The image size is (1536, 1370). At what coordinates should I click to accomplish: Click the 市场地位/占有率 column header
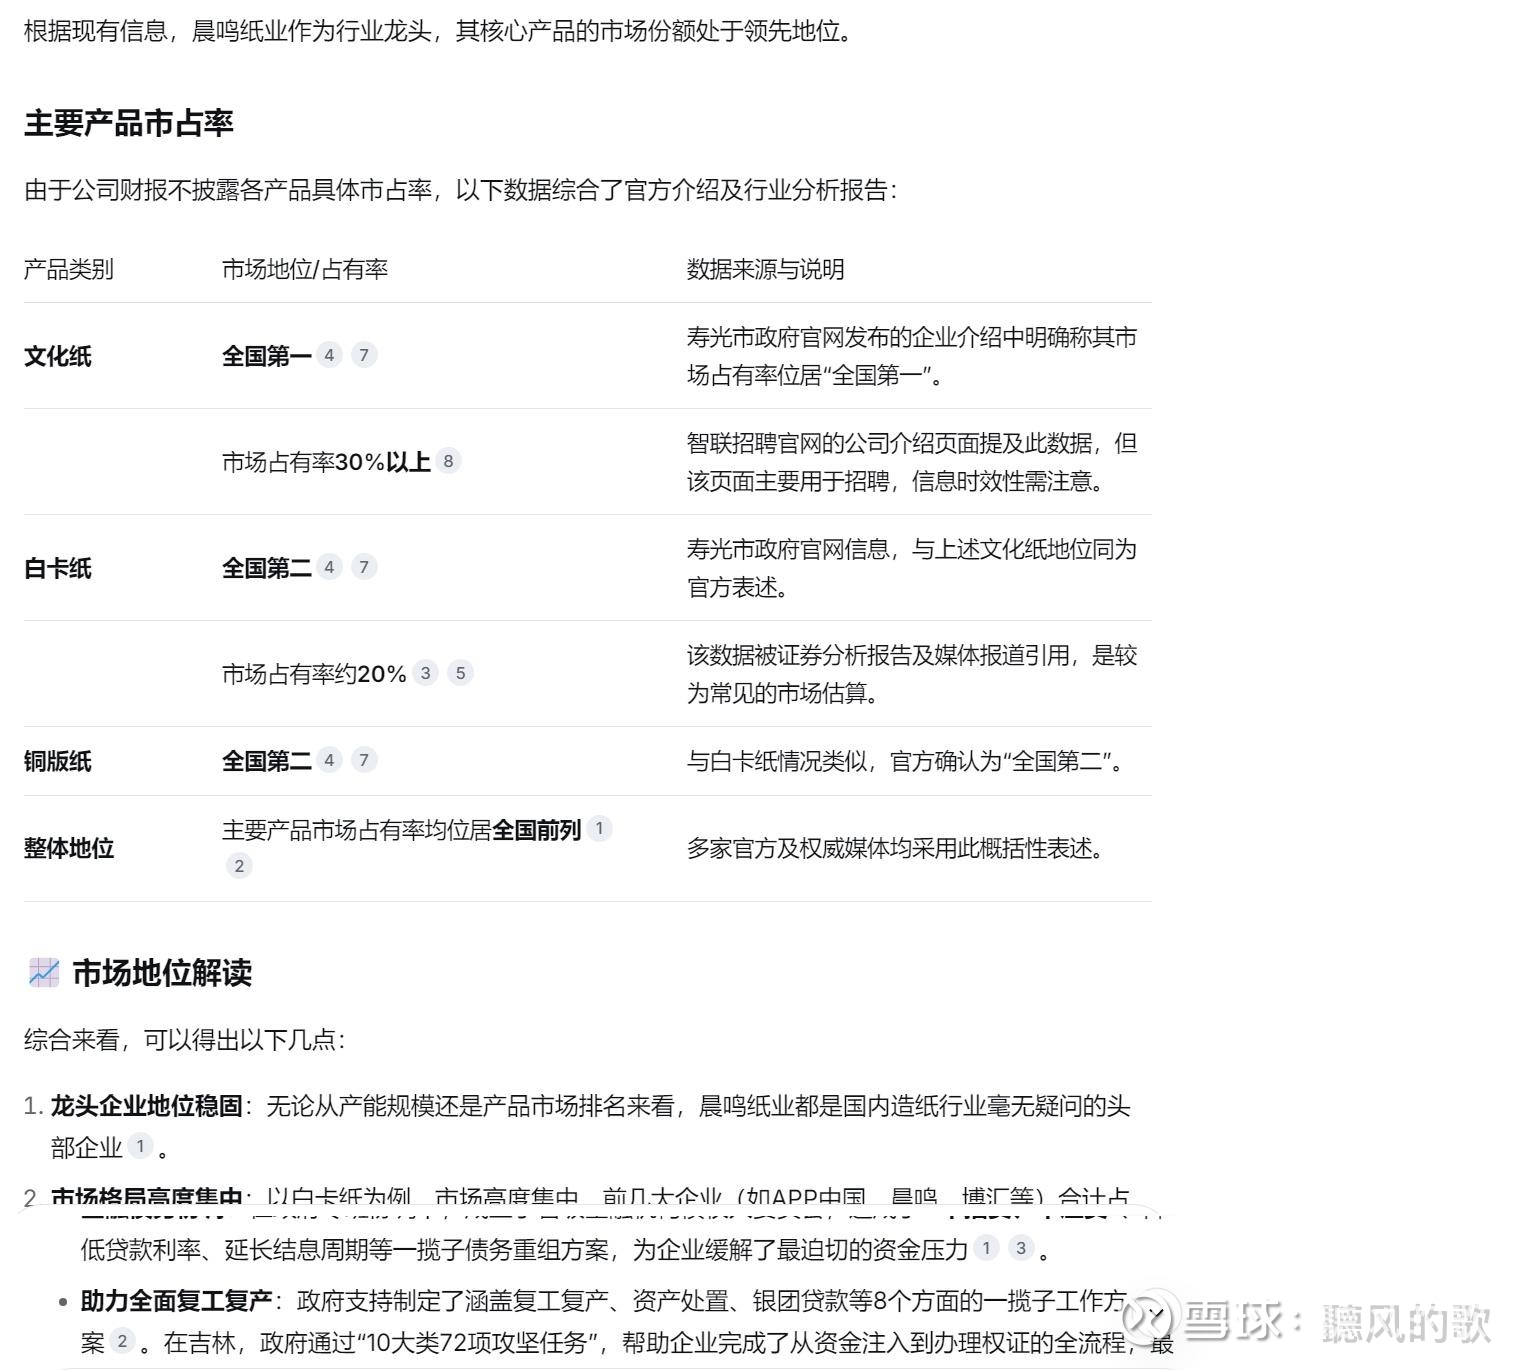pyautogui.click(x=305, y=269)
